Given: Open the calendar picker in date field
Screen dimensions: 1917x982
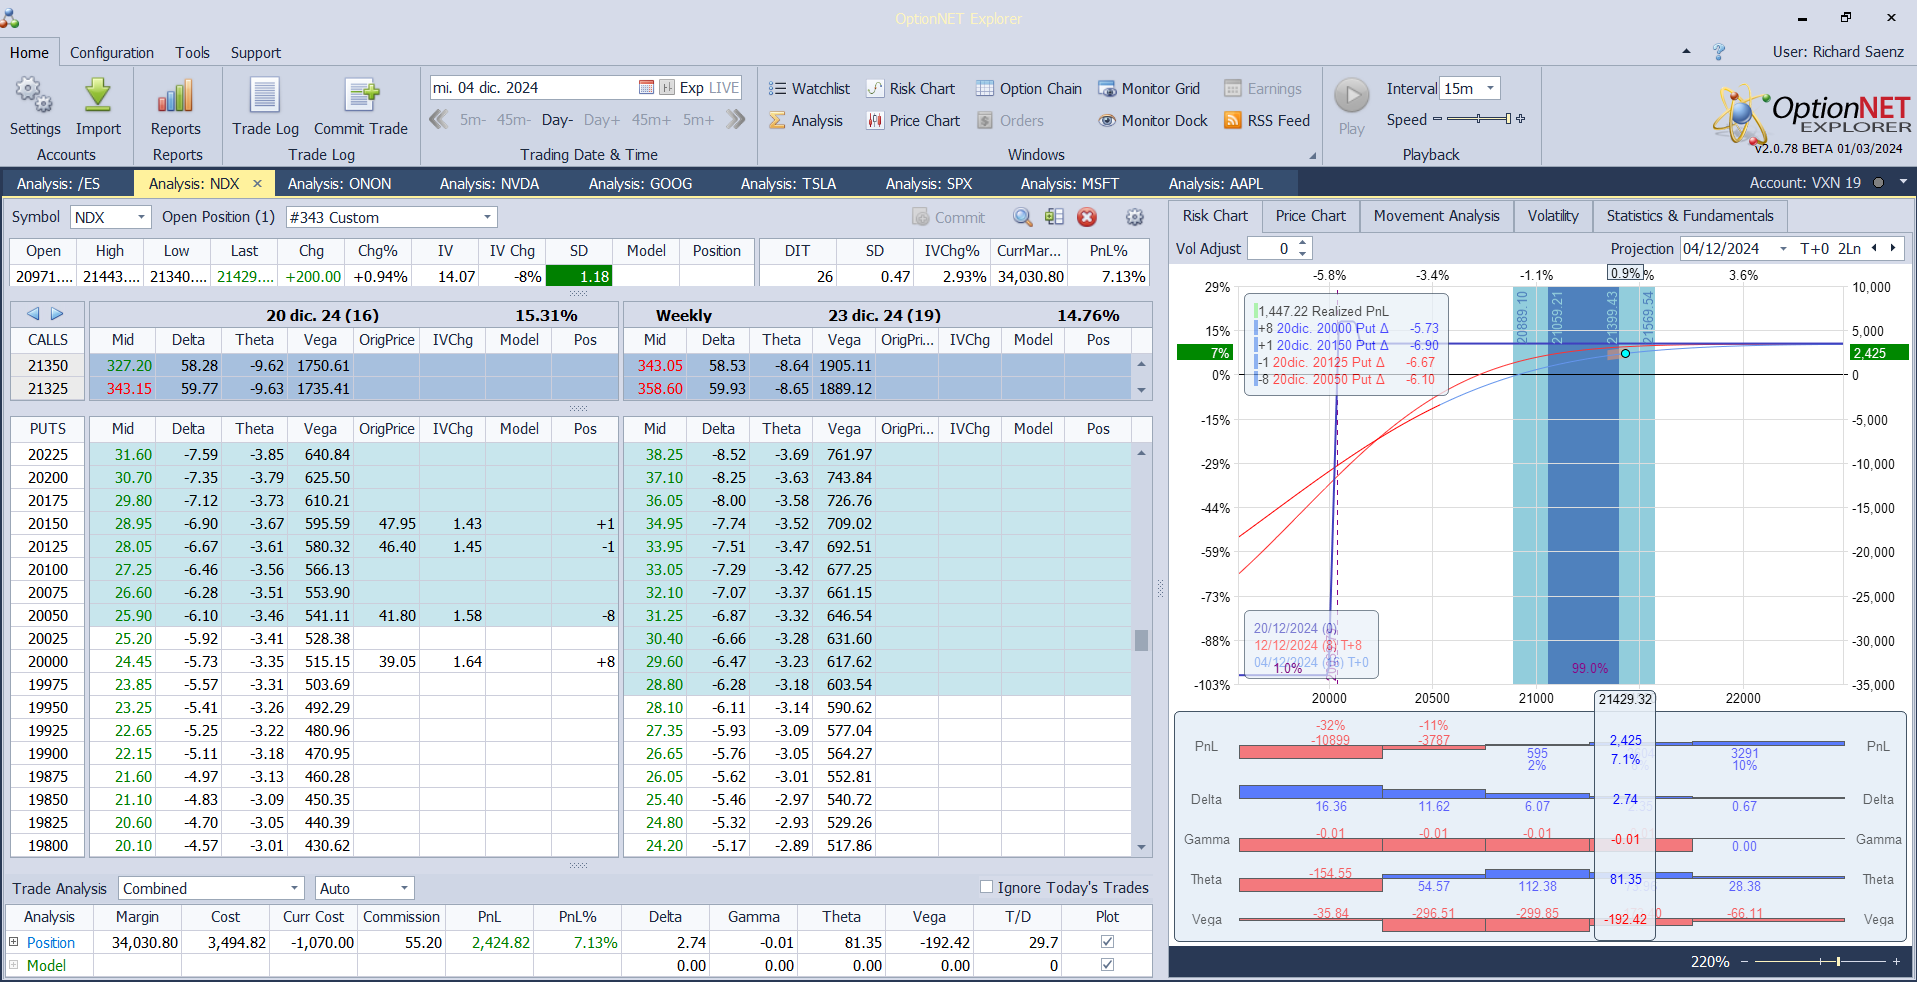Looking at the screenshot, I should [x=646, y=88].
